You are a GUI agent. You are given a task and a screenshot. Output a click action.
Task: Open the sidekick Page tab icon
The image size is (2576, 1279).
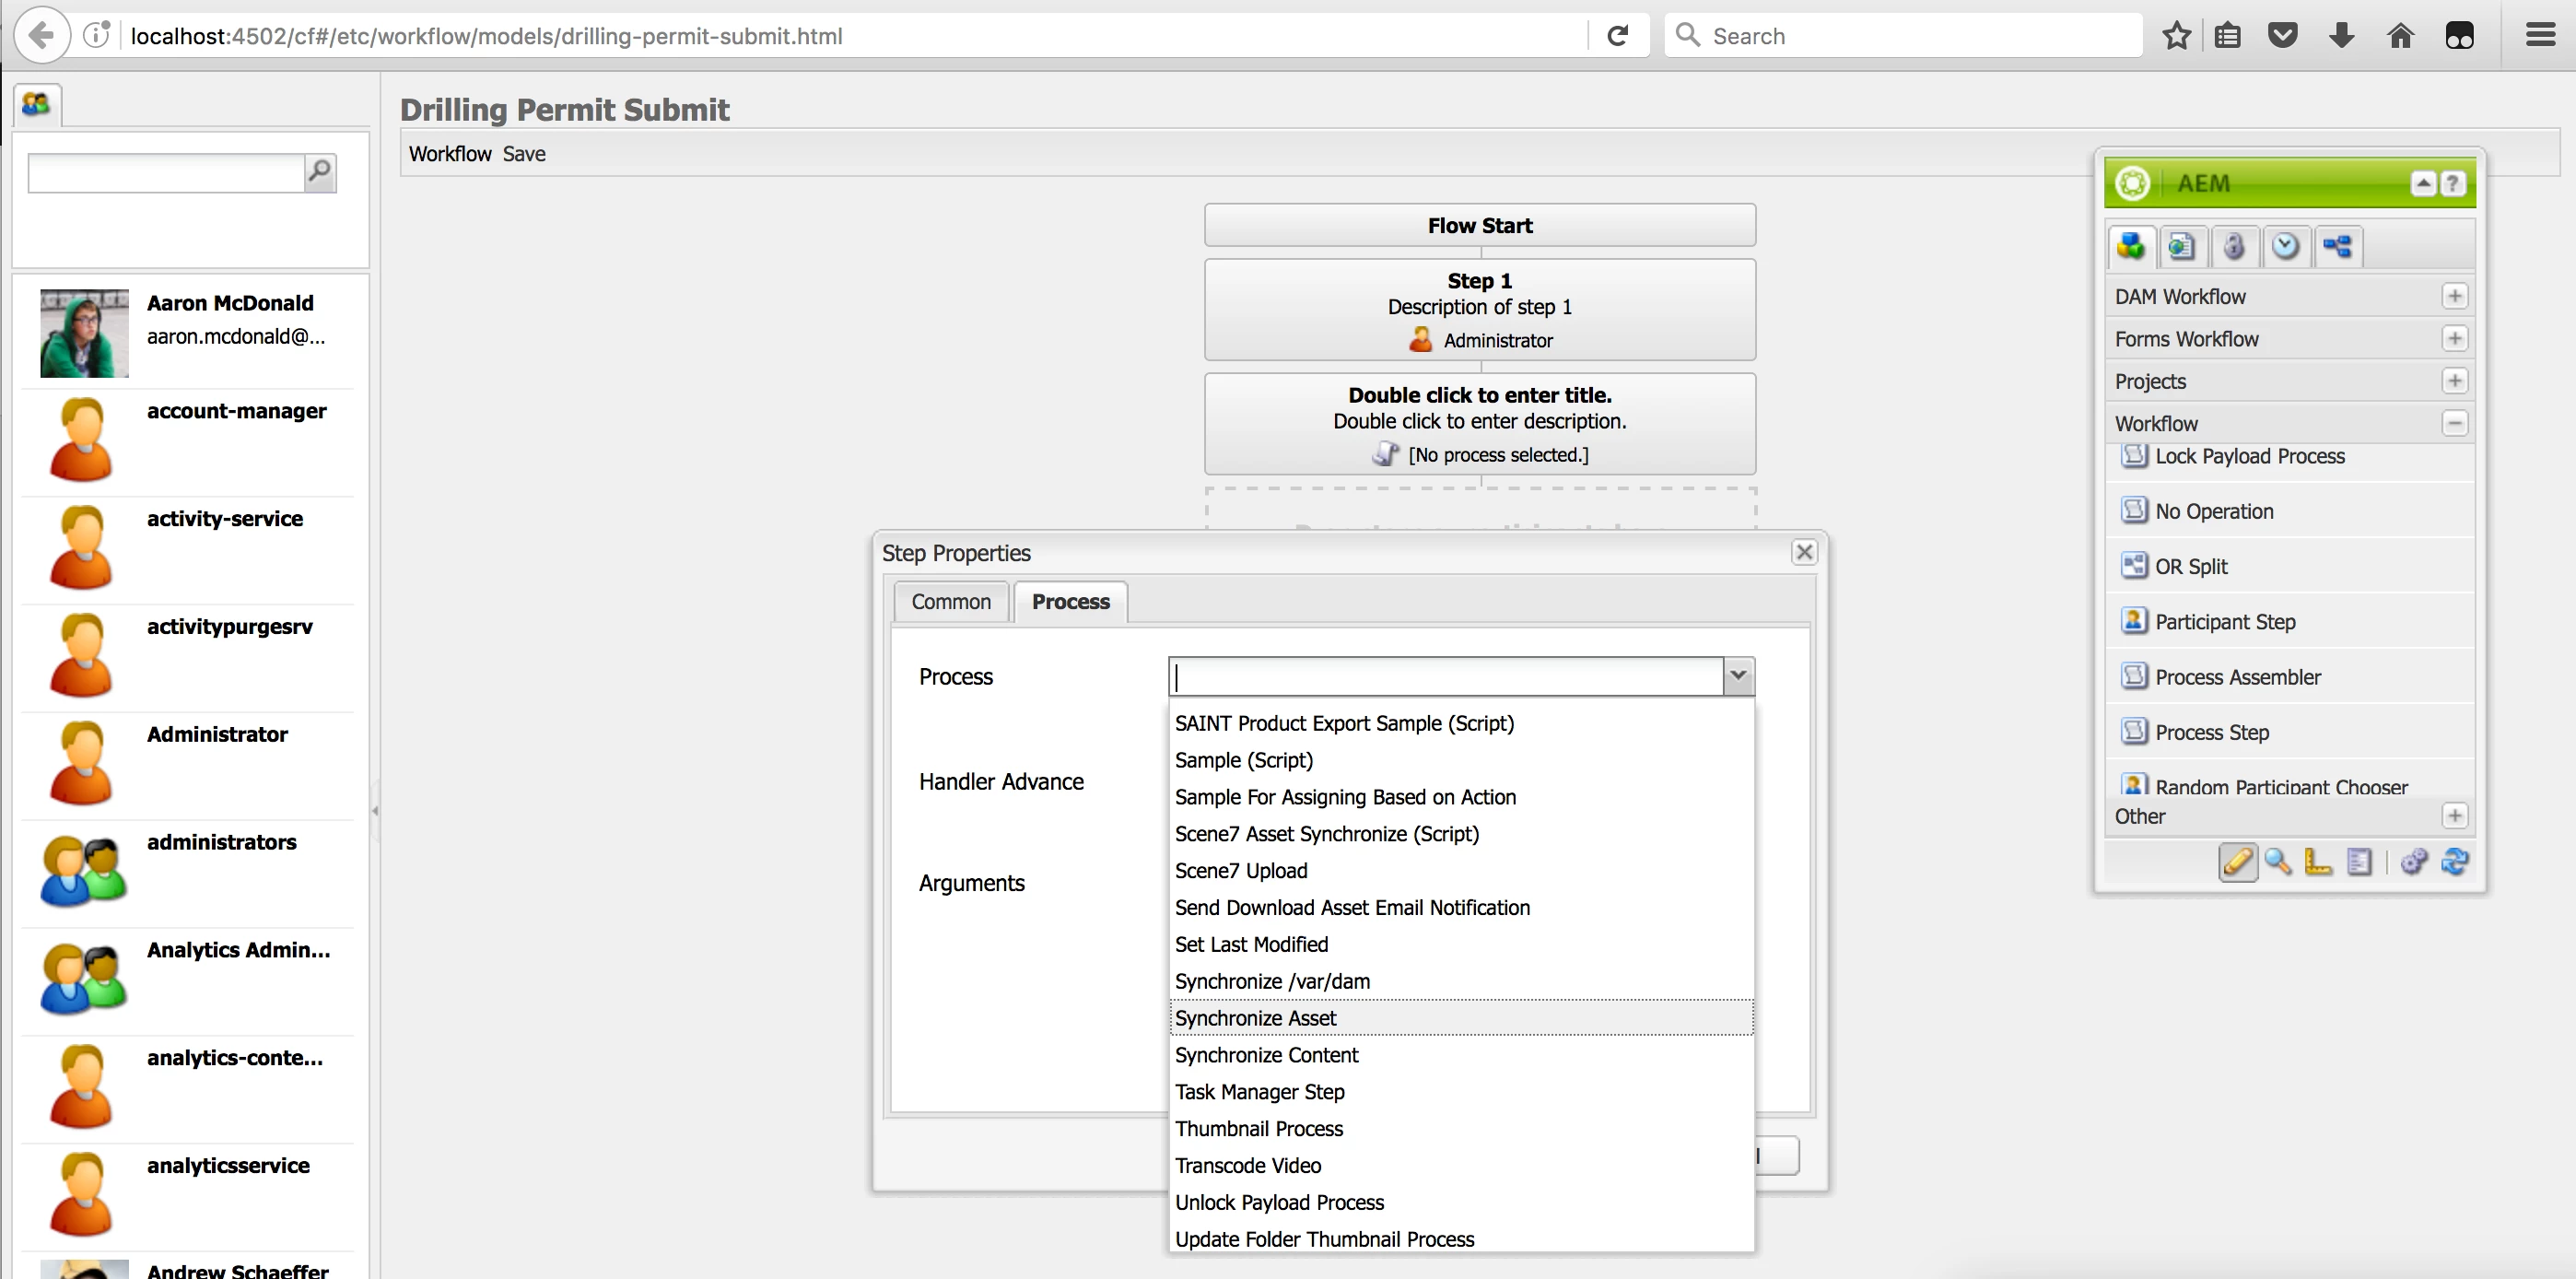click(x=2182, y=246)
